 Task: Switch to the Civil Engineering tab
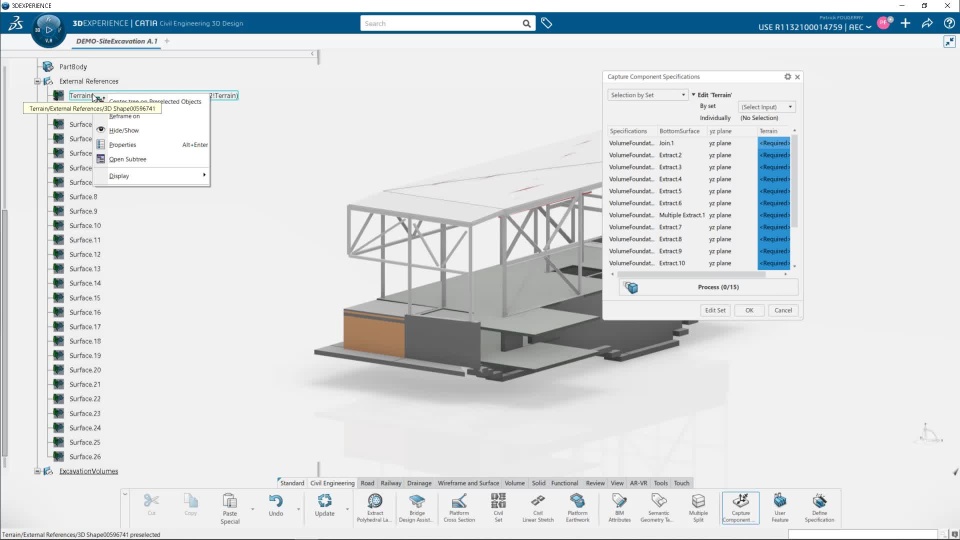(x=332, y=483)
